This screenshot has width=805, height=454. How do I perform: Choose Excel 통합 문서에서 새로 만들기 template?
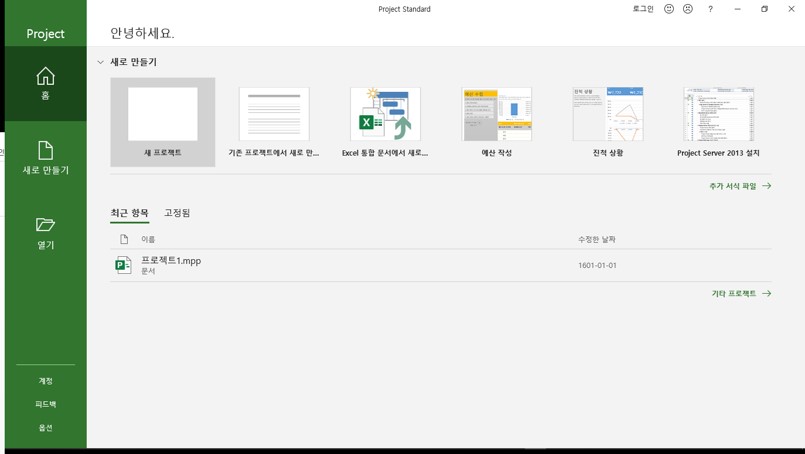[385, 122]
